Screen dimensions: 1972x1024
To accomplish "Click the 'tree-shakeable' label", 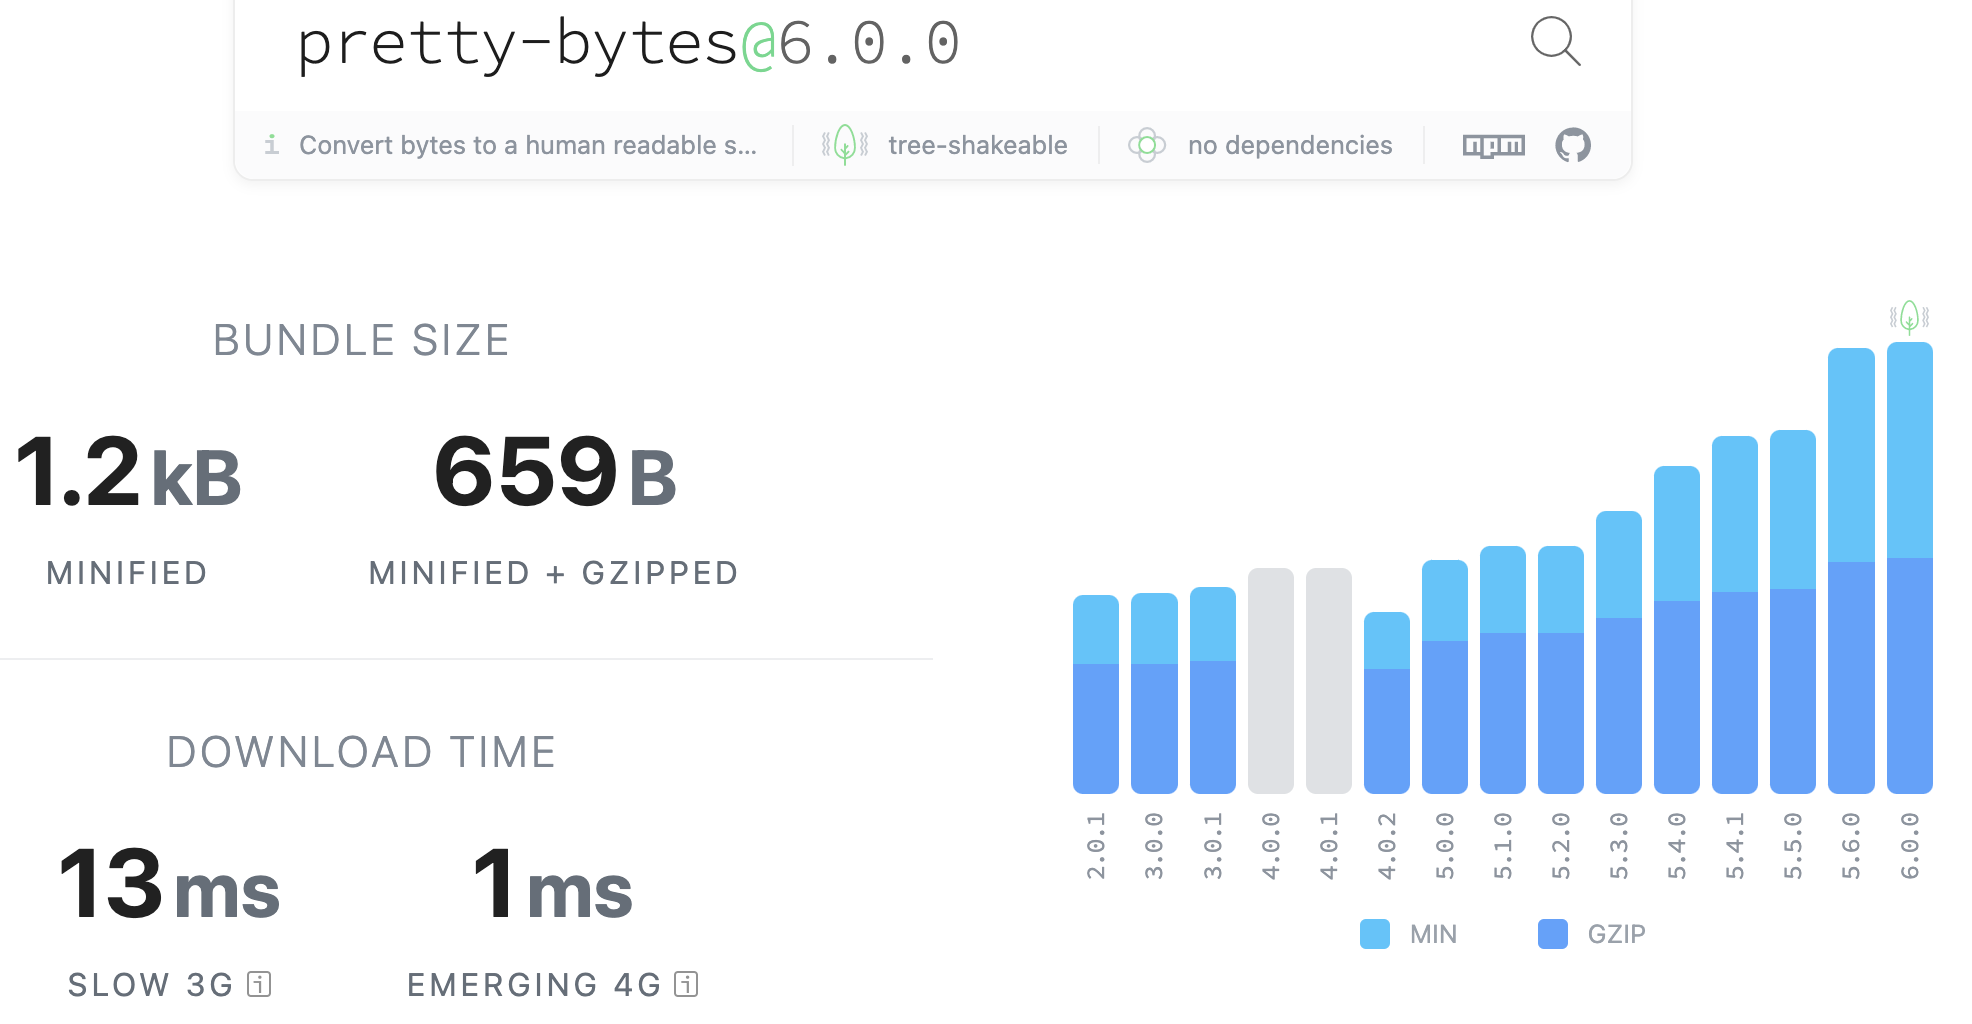I will [x=978, y=145].
